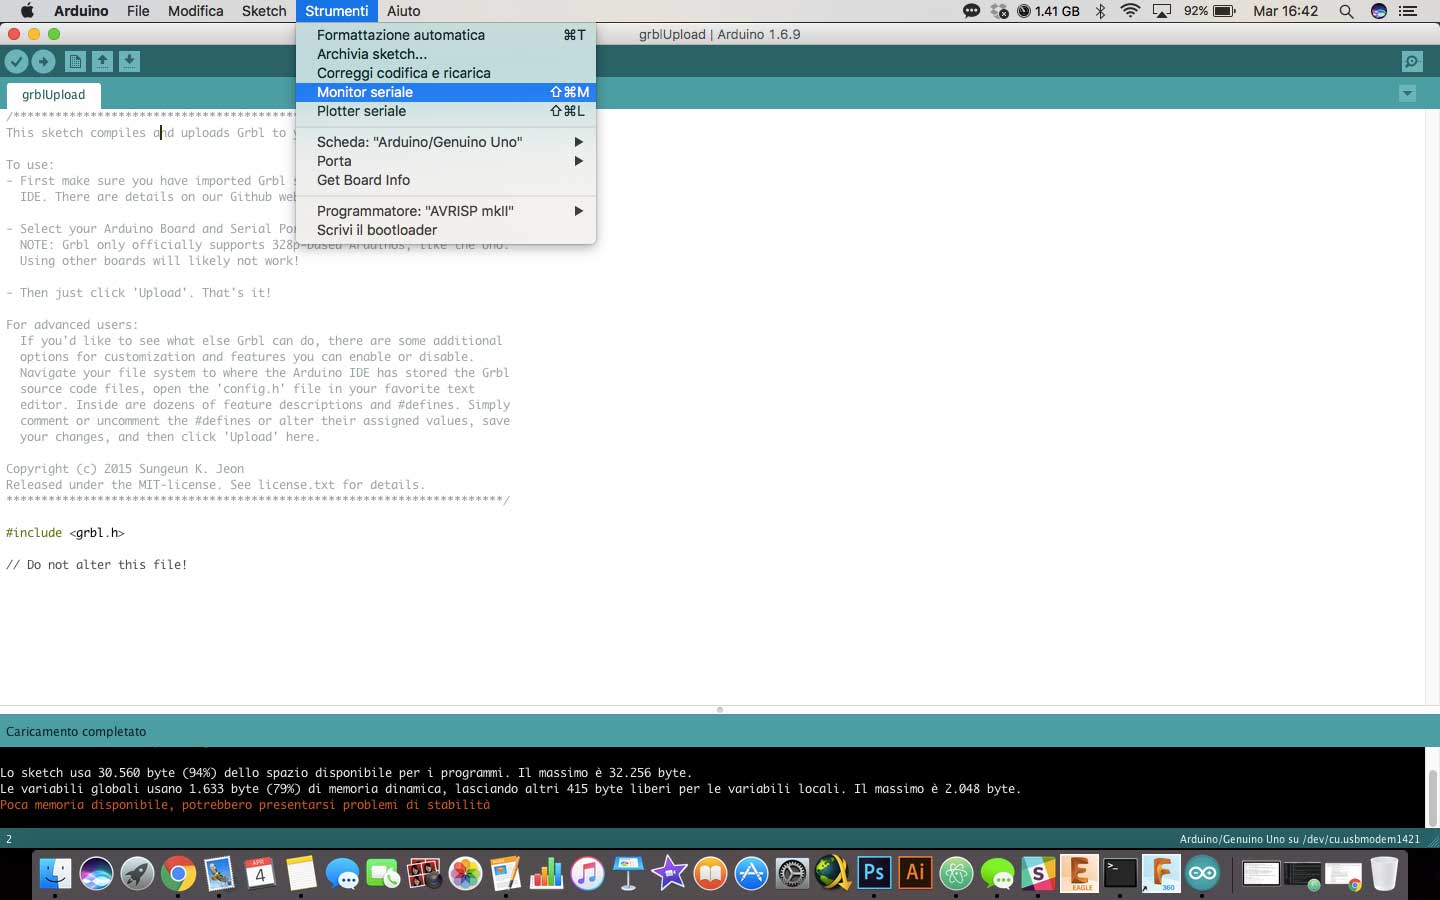Choose Correggi codifica e ricarica
Screen dimensions: 1440x900
coord(446,73)
